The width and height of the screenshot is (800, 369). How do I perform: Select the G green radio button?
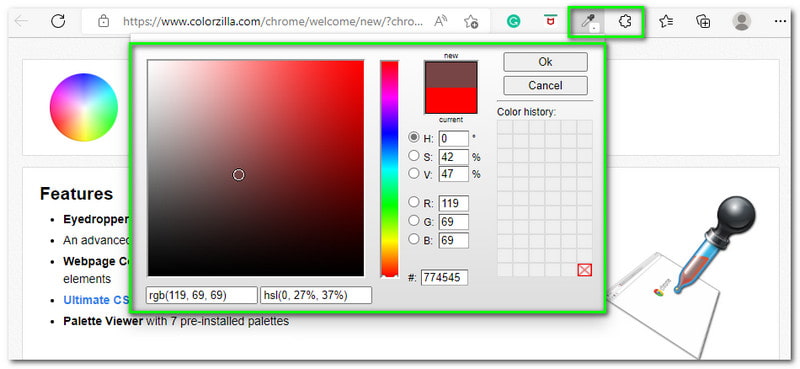pos(414,220)
